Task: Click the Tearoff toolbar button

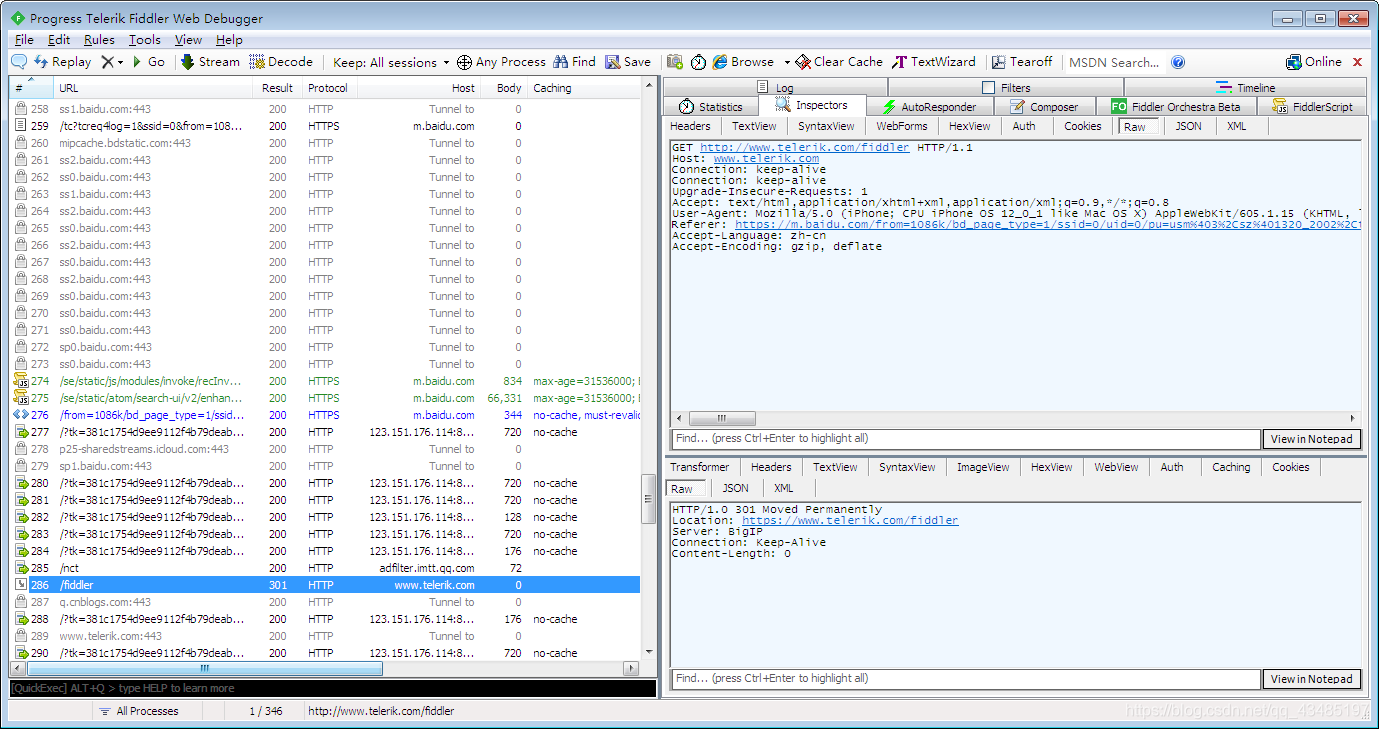Action: [x=1022, y=62]
